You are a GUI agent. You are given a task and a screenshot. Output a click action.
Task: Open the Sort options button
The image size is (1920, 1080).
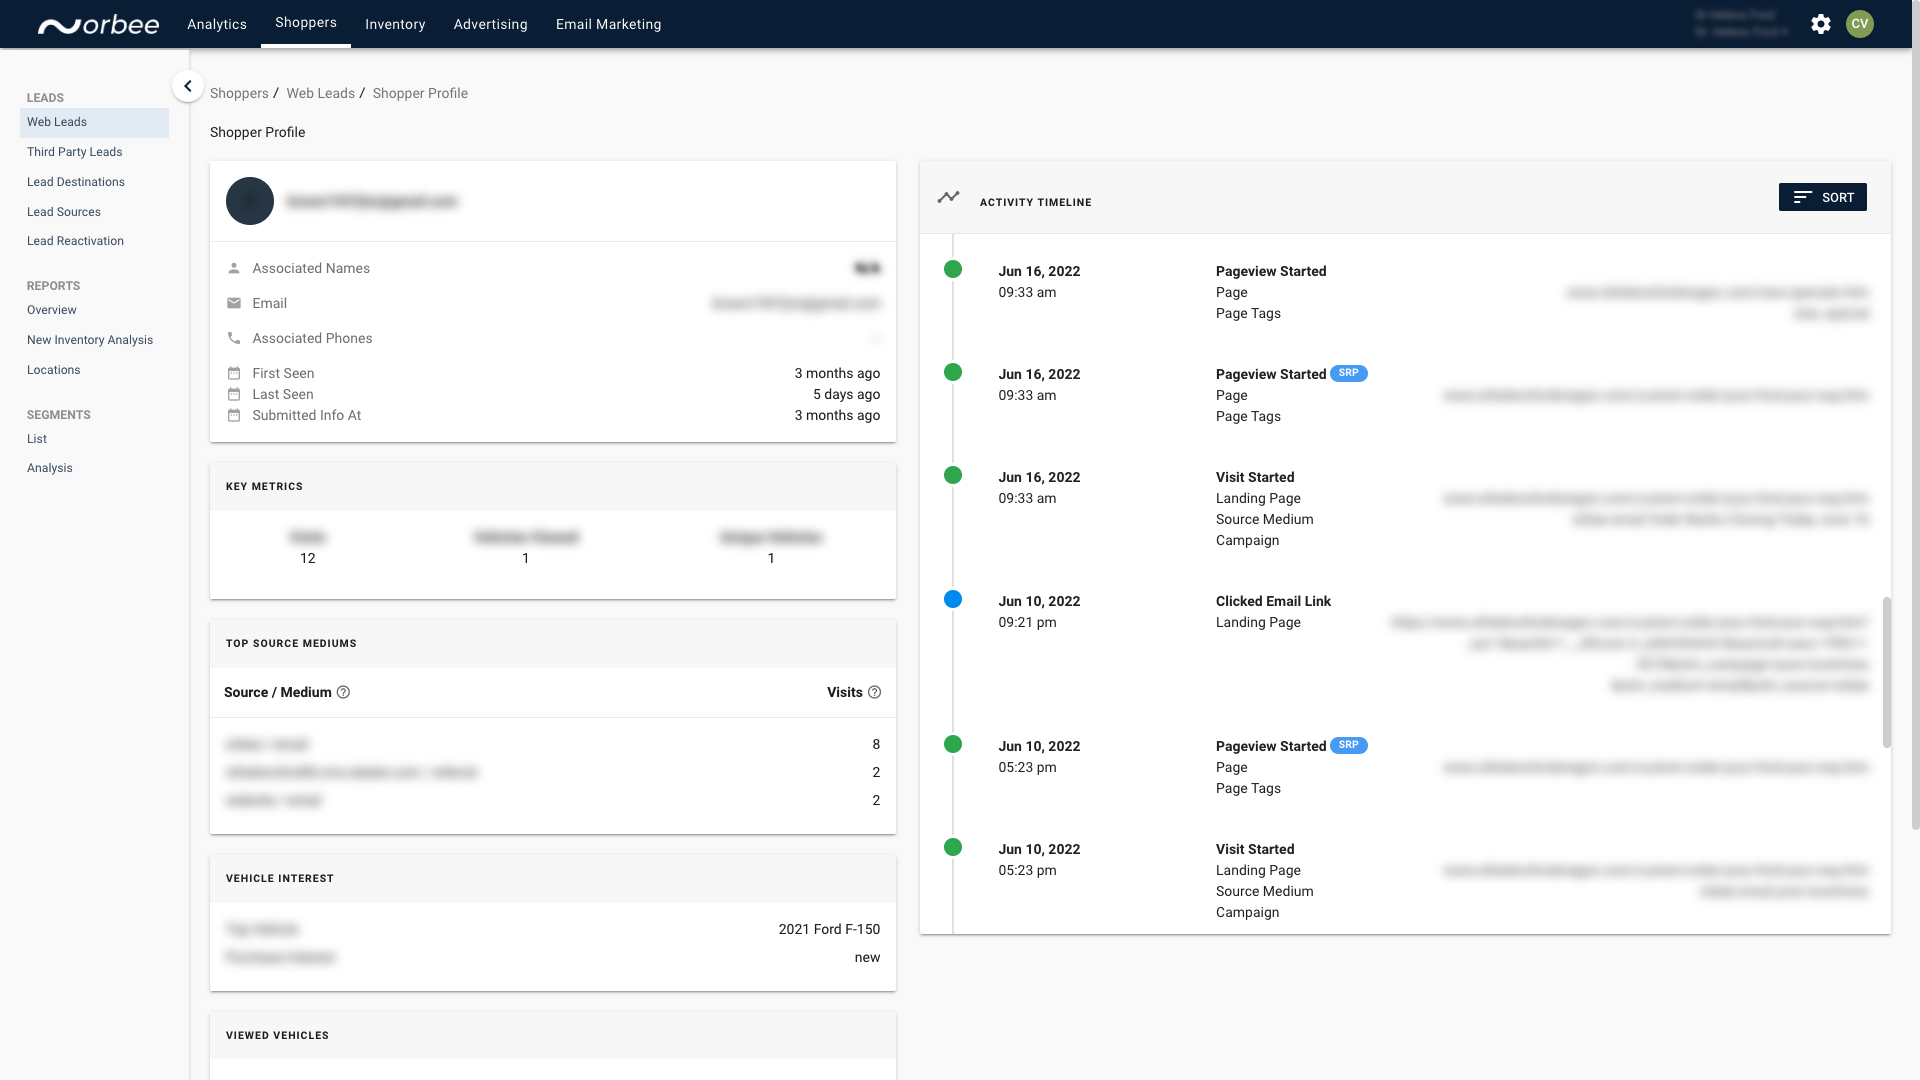click(1822, 197)
